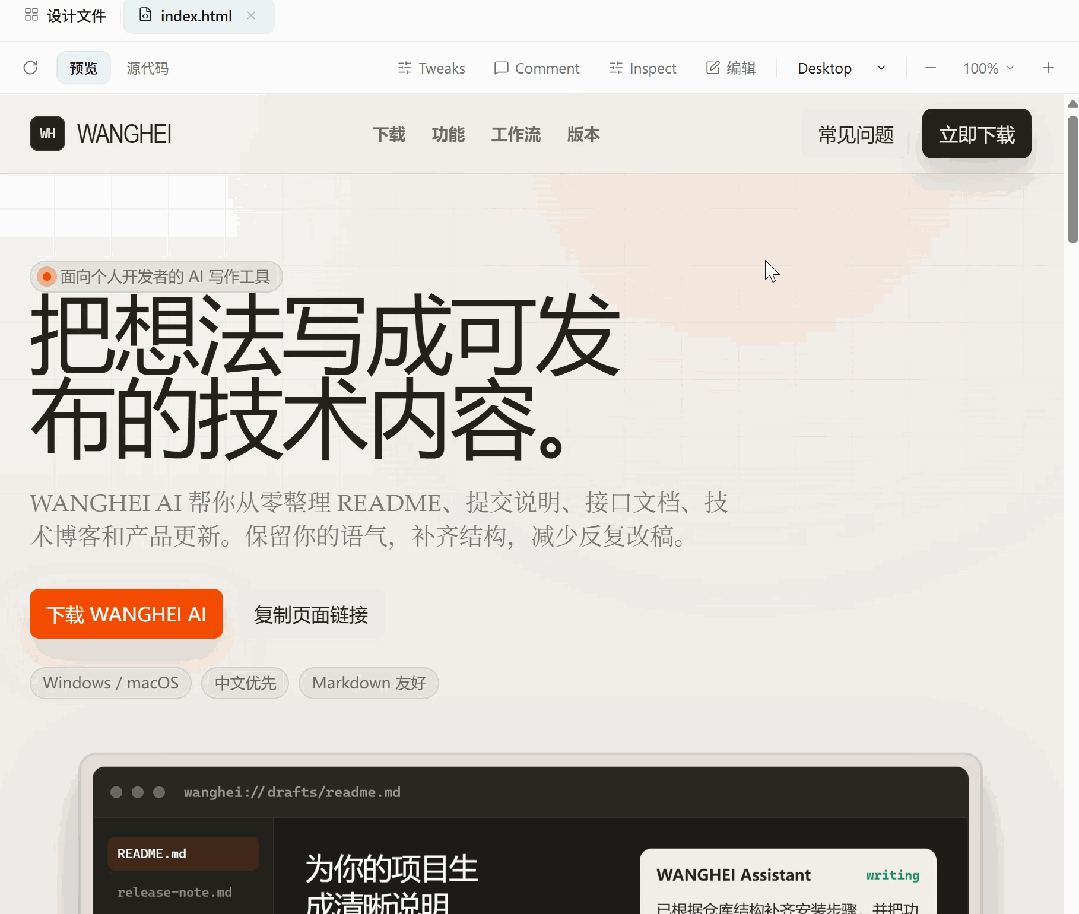This screenshot has width=1079, height=914.
Task: Click the scrollbar up arrow
Action: [x=1073, y=104]
